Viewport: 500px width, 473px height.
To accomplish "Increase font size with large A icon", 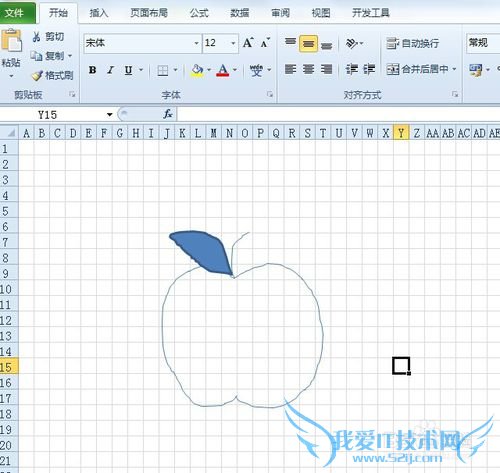I will [248, 43].
